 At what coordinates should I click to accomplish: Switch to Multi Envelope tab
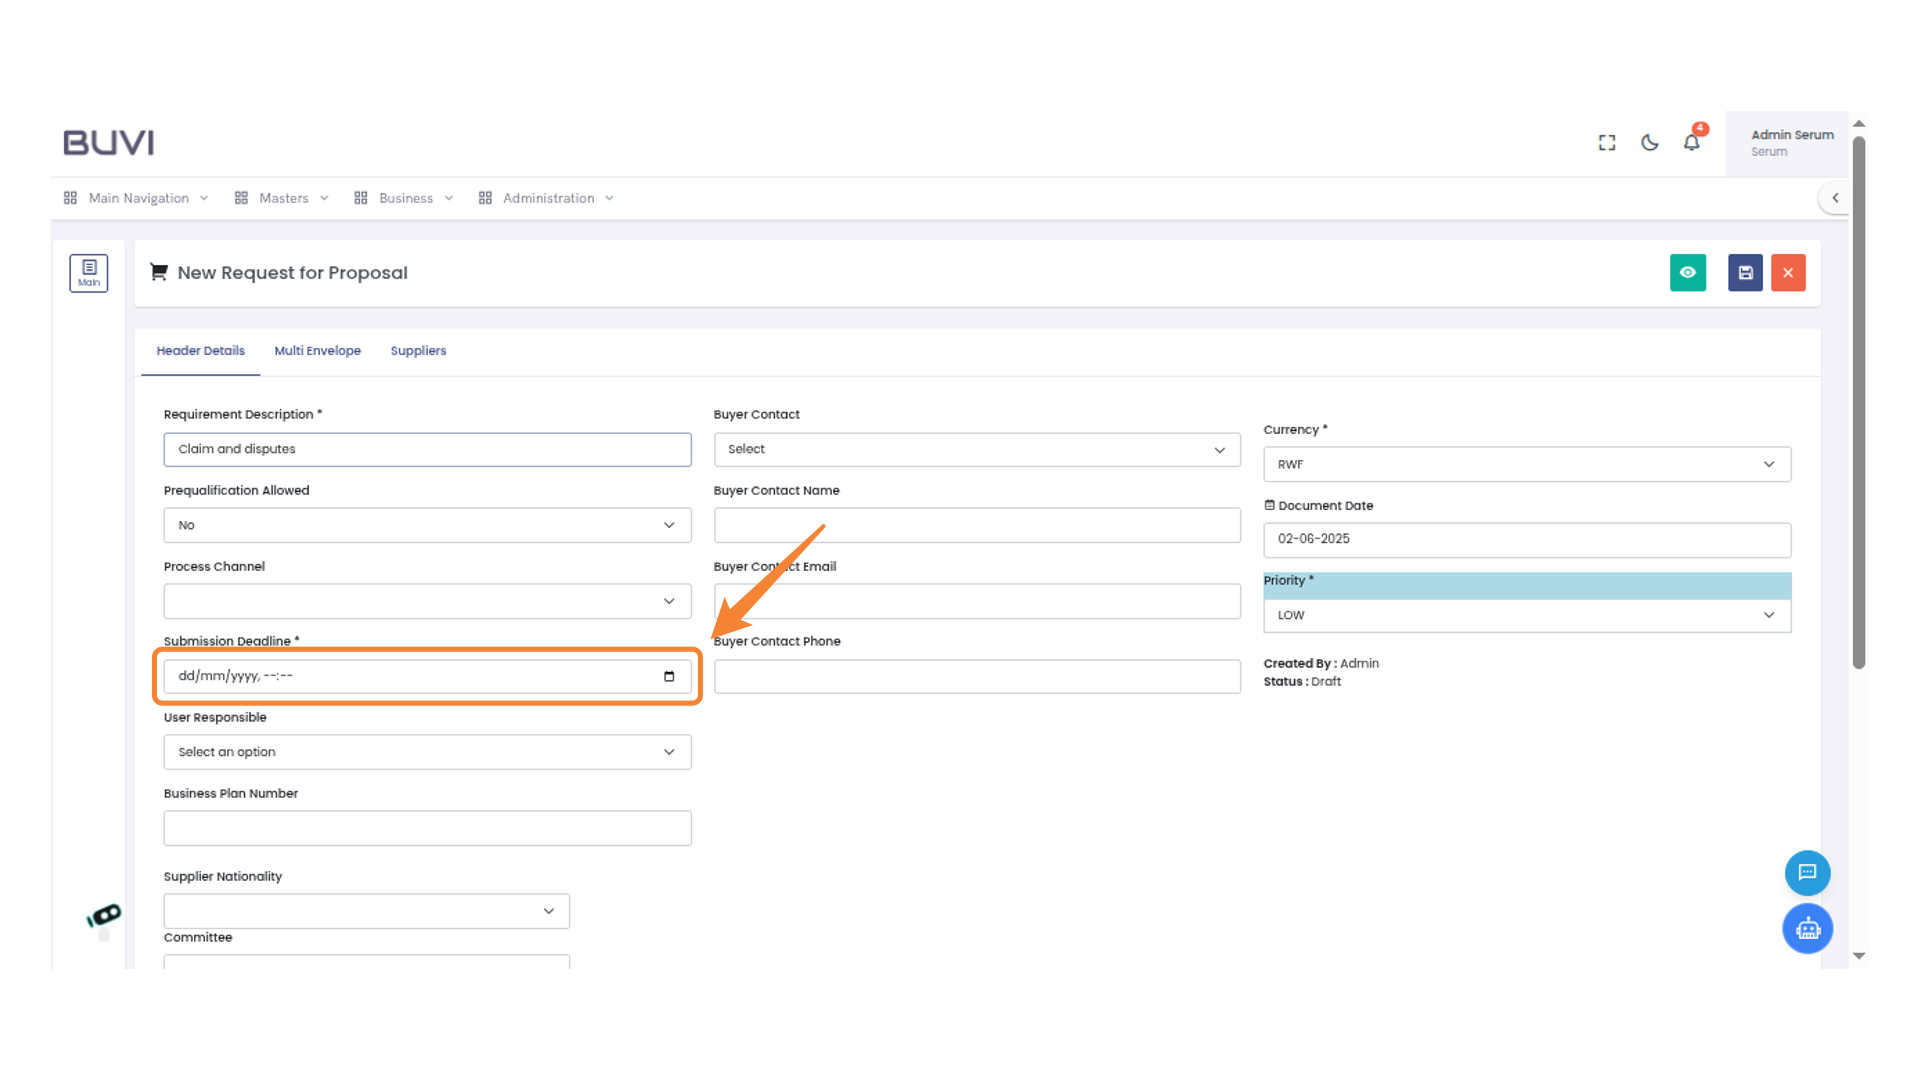(317, 351)
